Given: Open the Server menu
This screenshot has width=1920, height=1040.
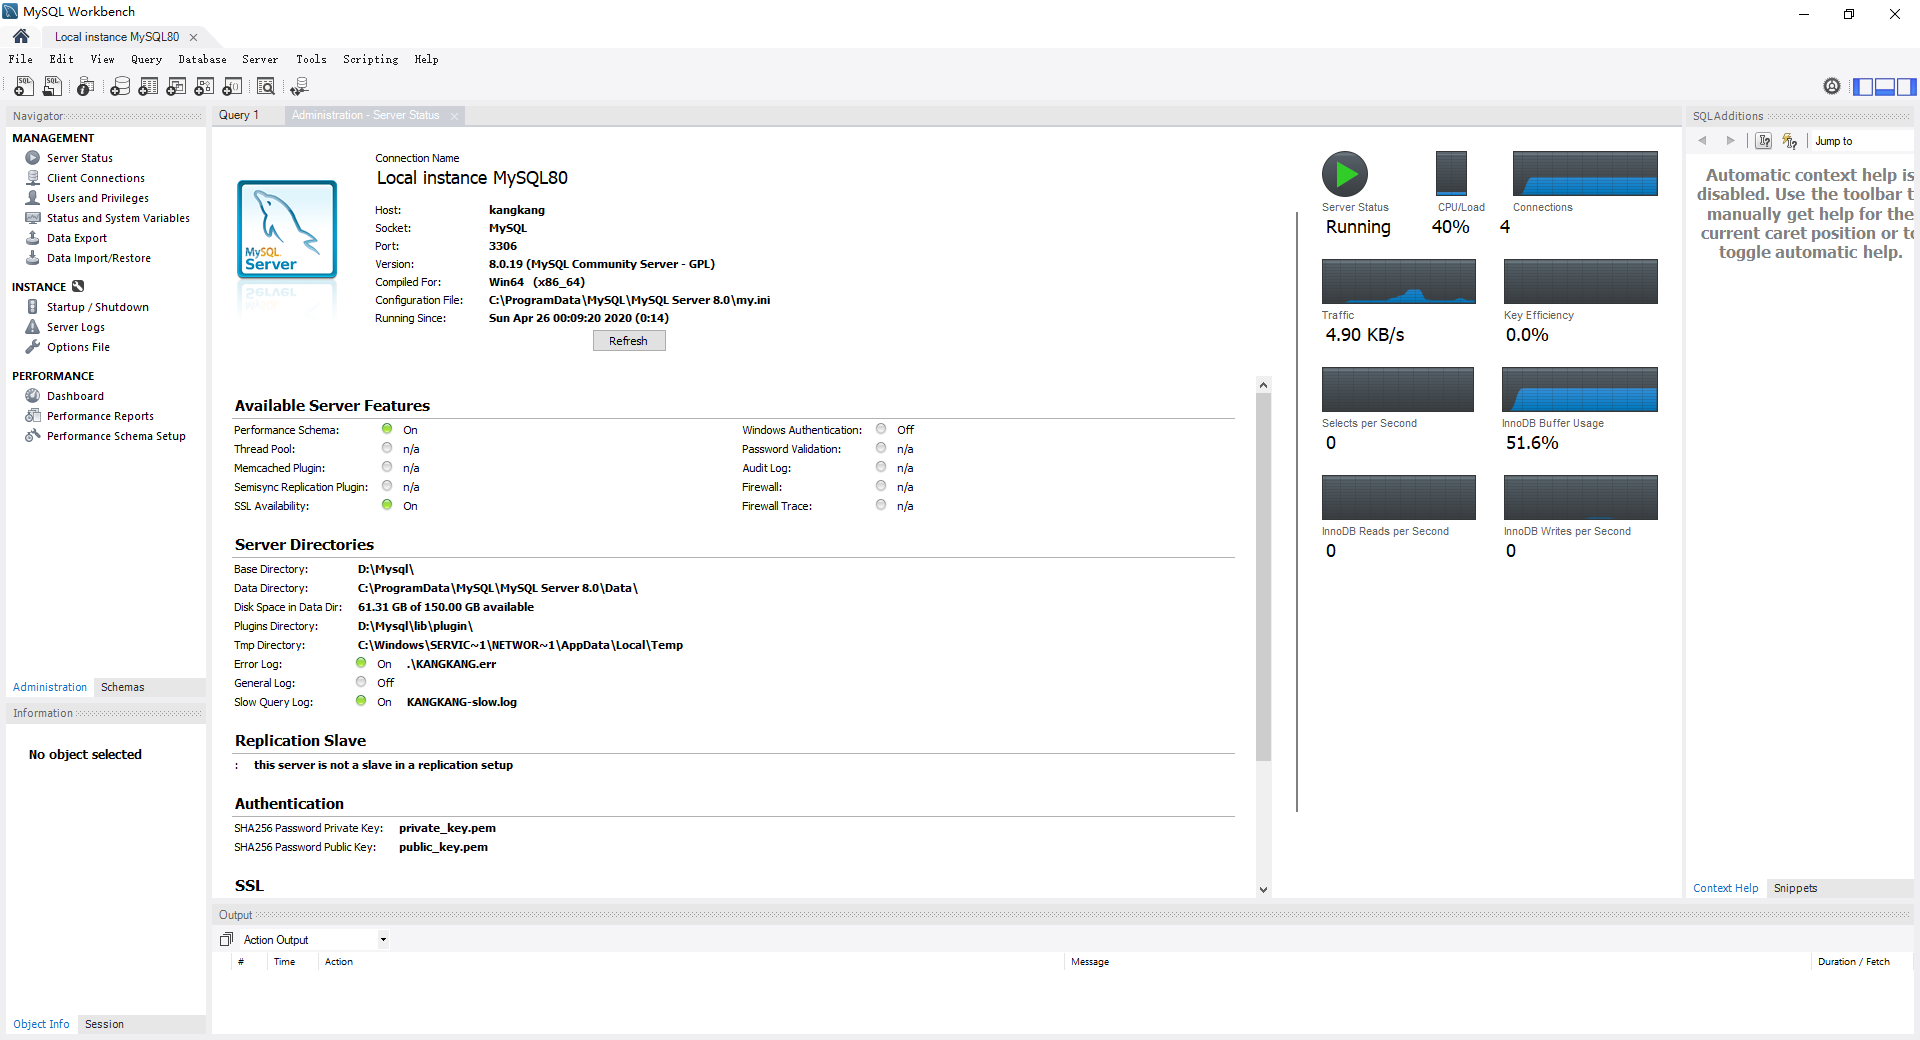Looking at the screenshot, I should 260,59.
